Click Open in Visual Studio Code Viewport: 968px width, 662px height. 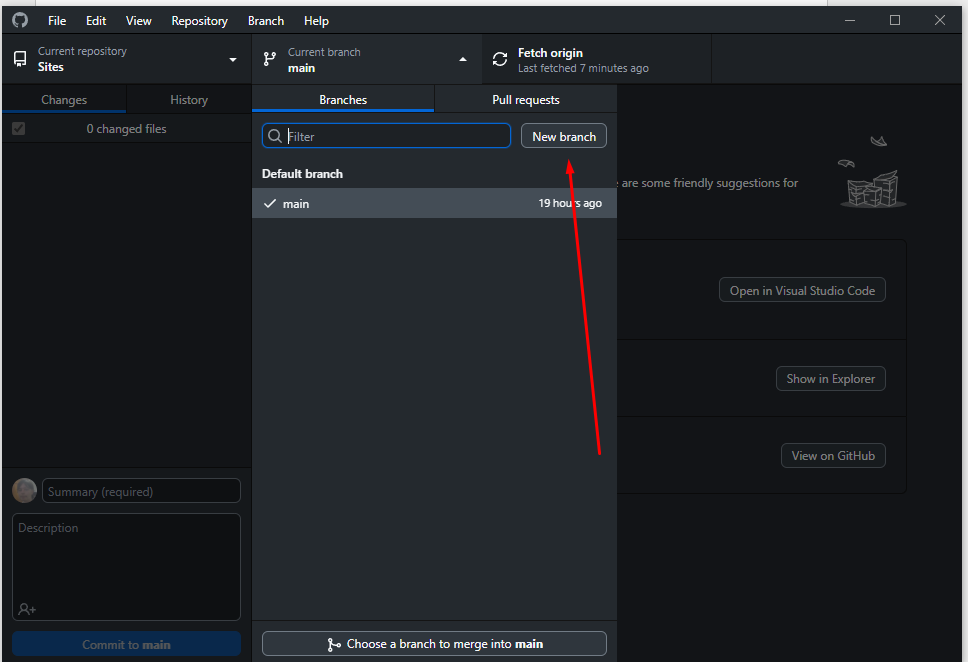(802, 290)
